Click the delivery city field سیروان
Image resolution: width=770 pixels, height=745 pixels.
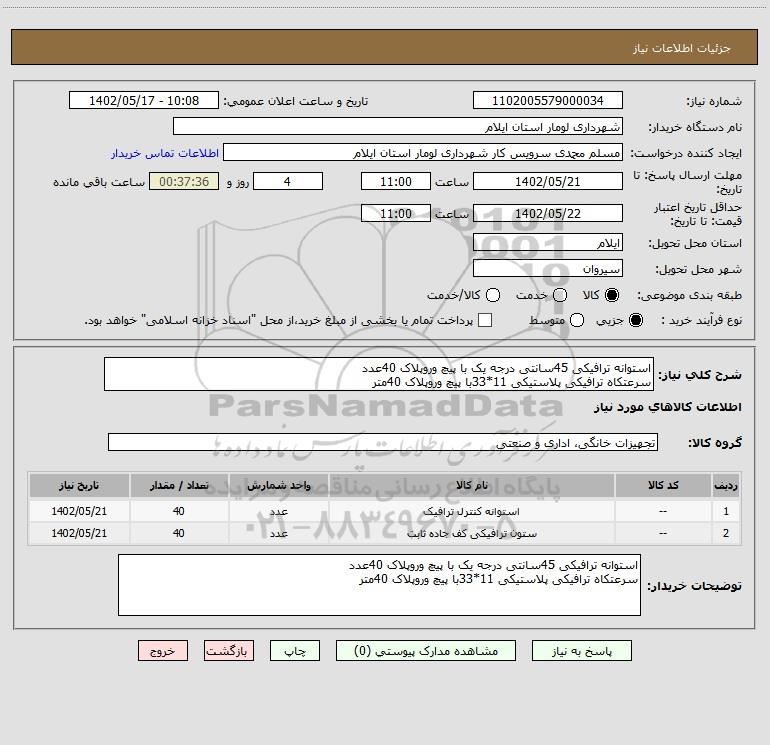pos(548,268)
